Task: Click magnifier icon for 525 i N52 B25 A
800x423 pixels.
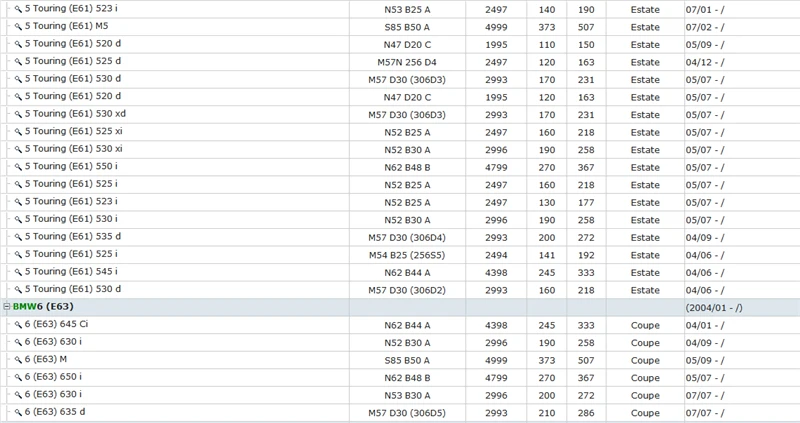Action: point(18,184)
